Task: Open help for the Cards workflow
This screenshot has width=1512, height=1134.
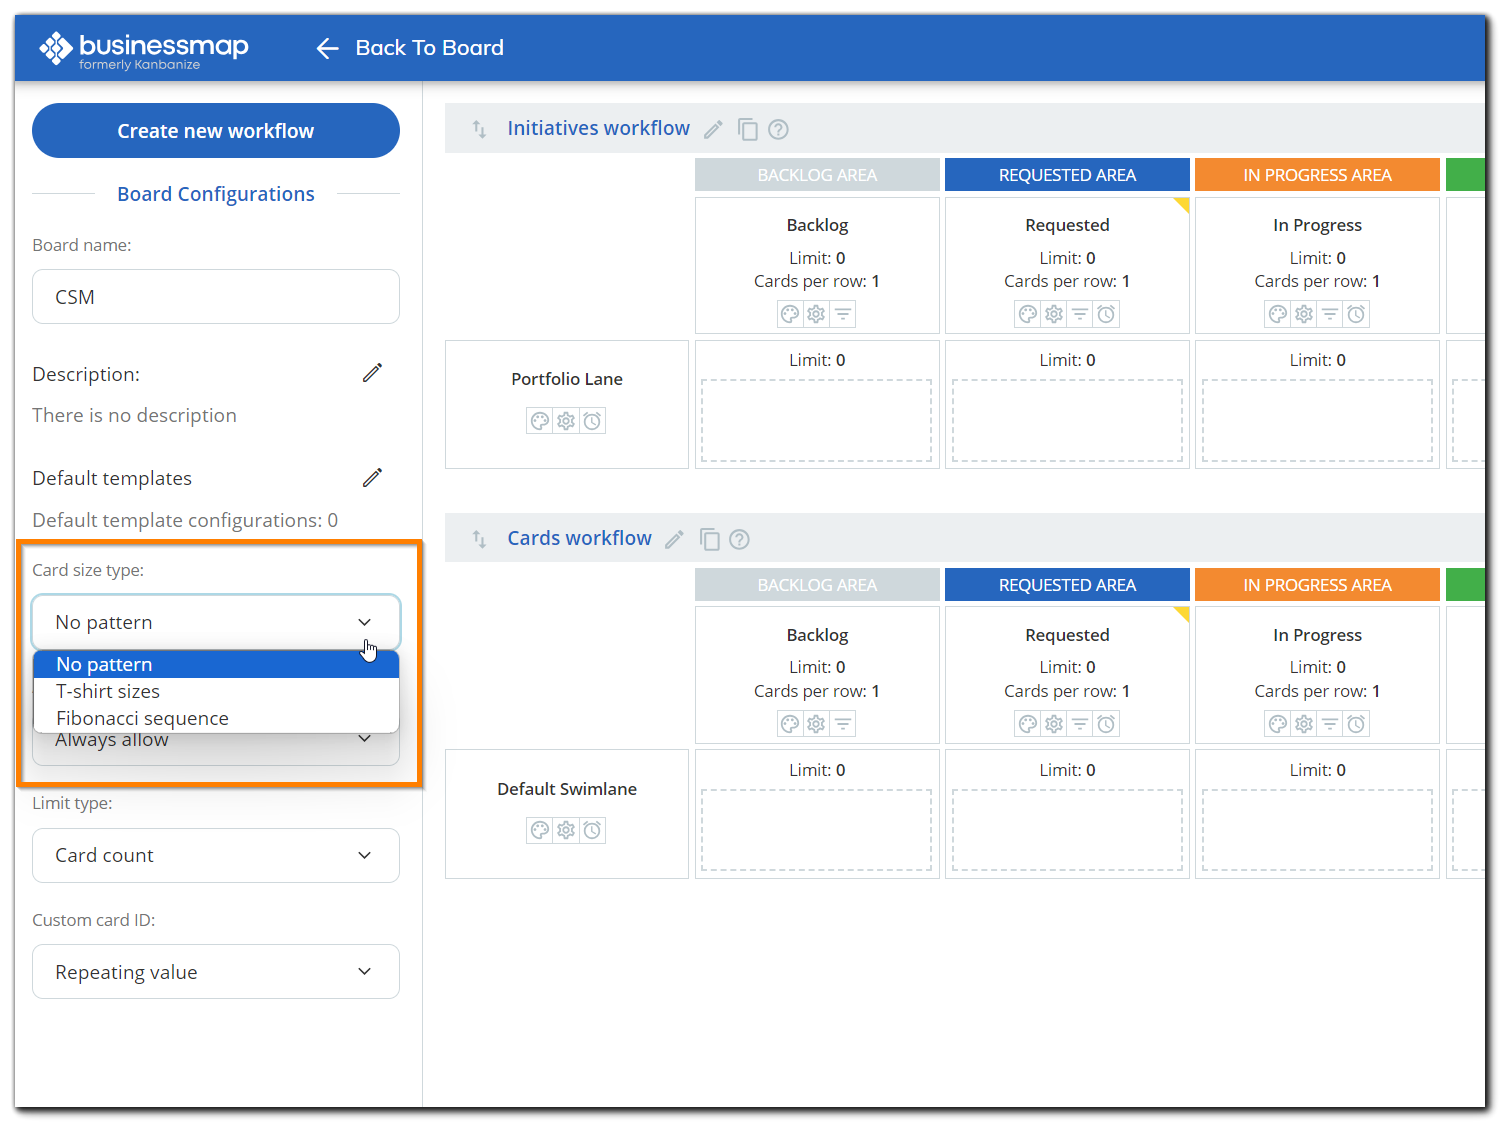Action: [x=739, y=539]
